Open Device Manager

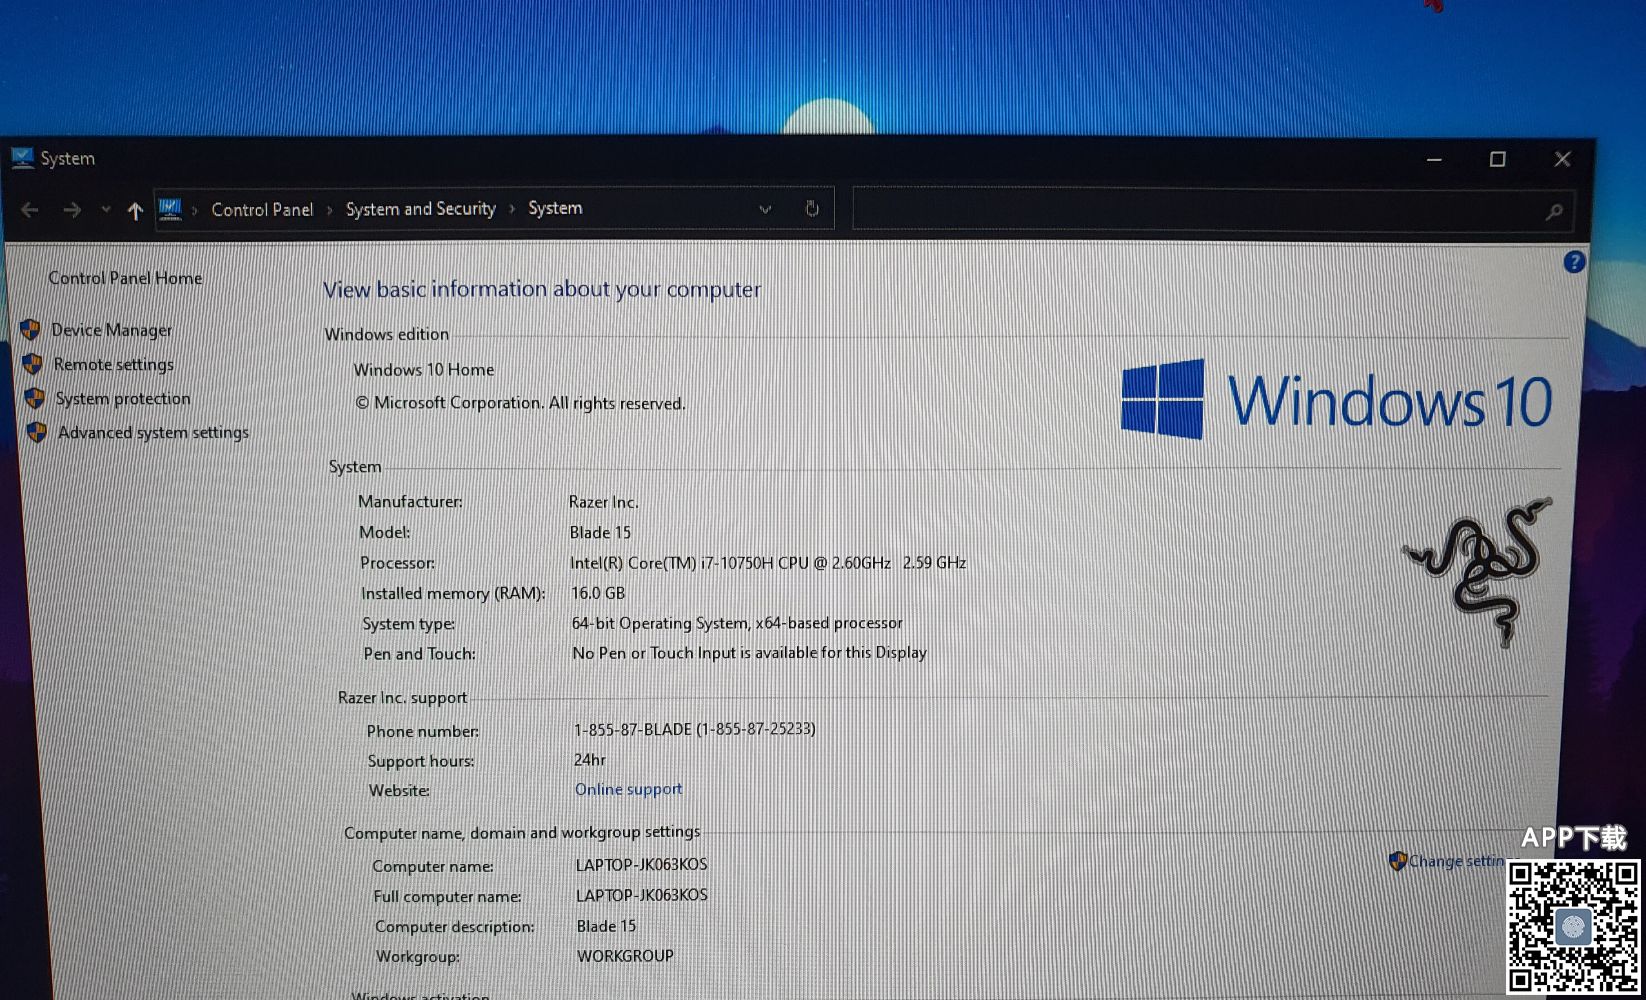click(x=111, y=330)
